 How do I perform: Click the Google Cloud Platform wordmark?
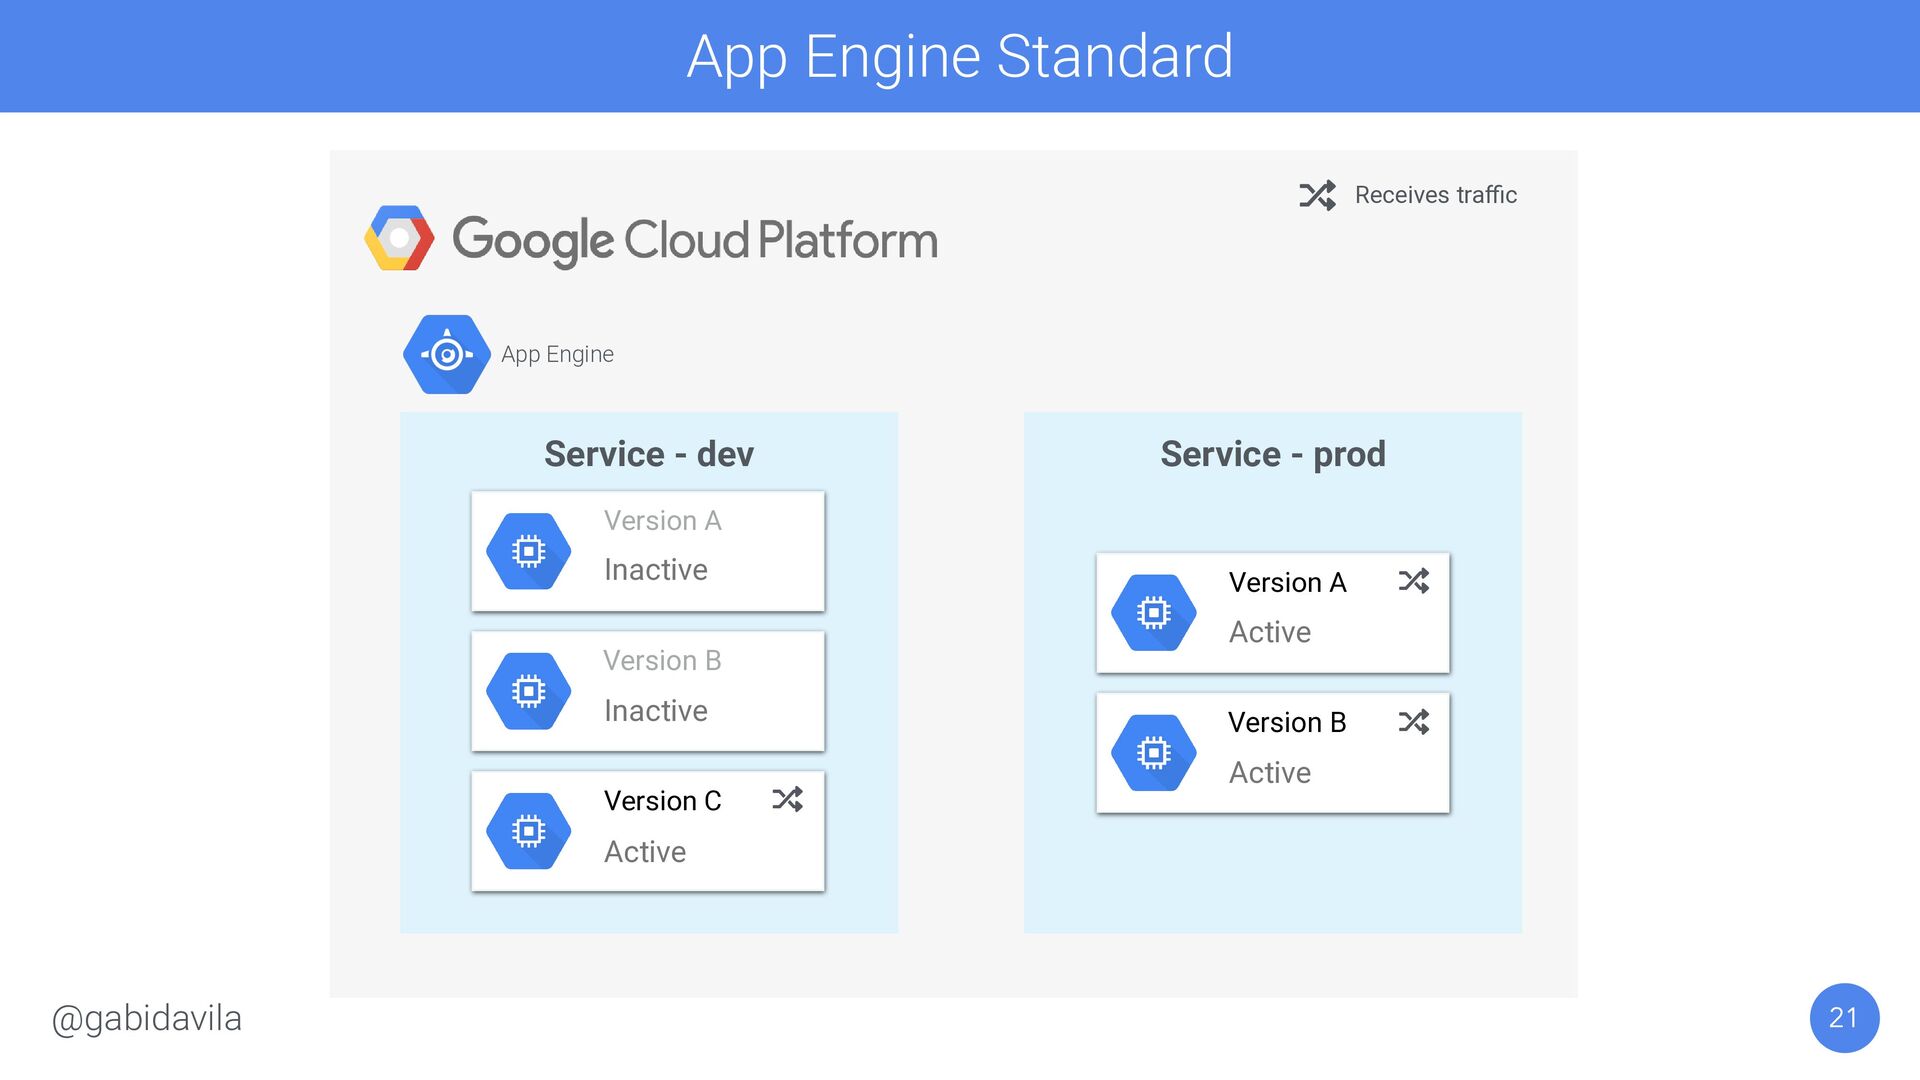click(x=695, y=240)
